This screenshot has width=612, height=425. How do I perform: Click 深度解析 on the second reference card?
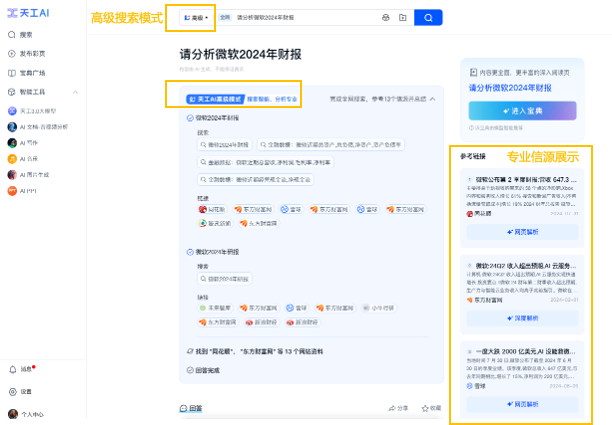pyautogui.click(x=523, y=318)
